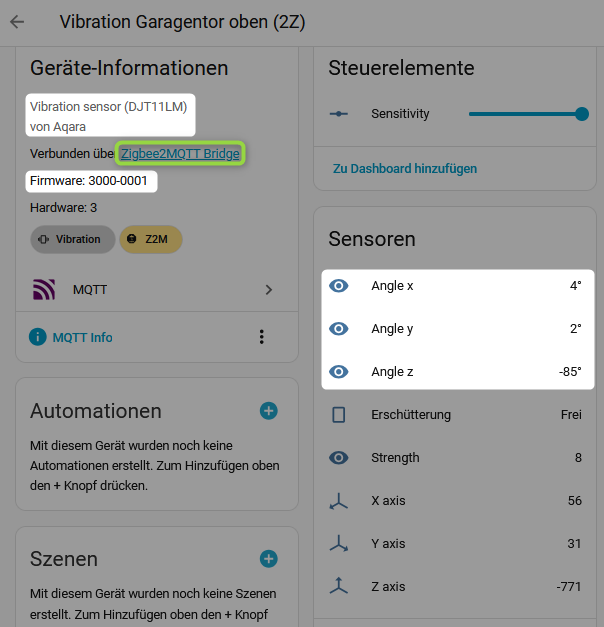Click the Erschütterung sensor icon

339,414
